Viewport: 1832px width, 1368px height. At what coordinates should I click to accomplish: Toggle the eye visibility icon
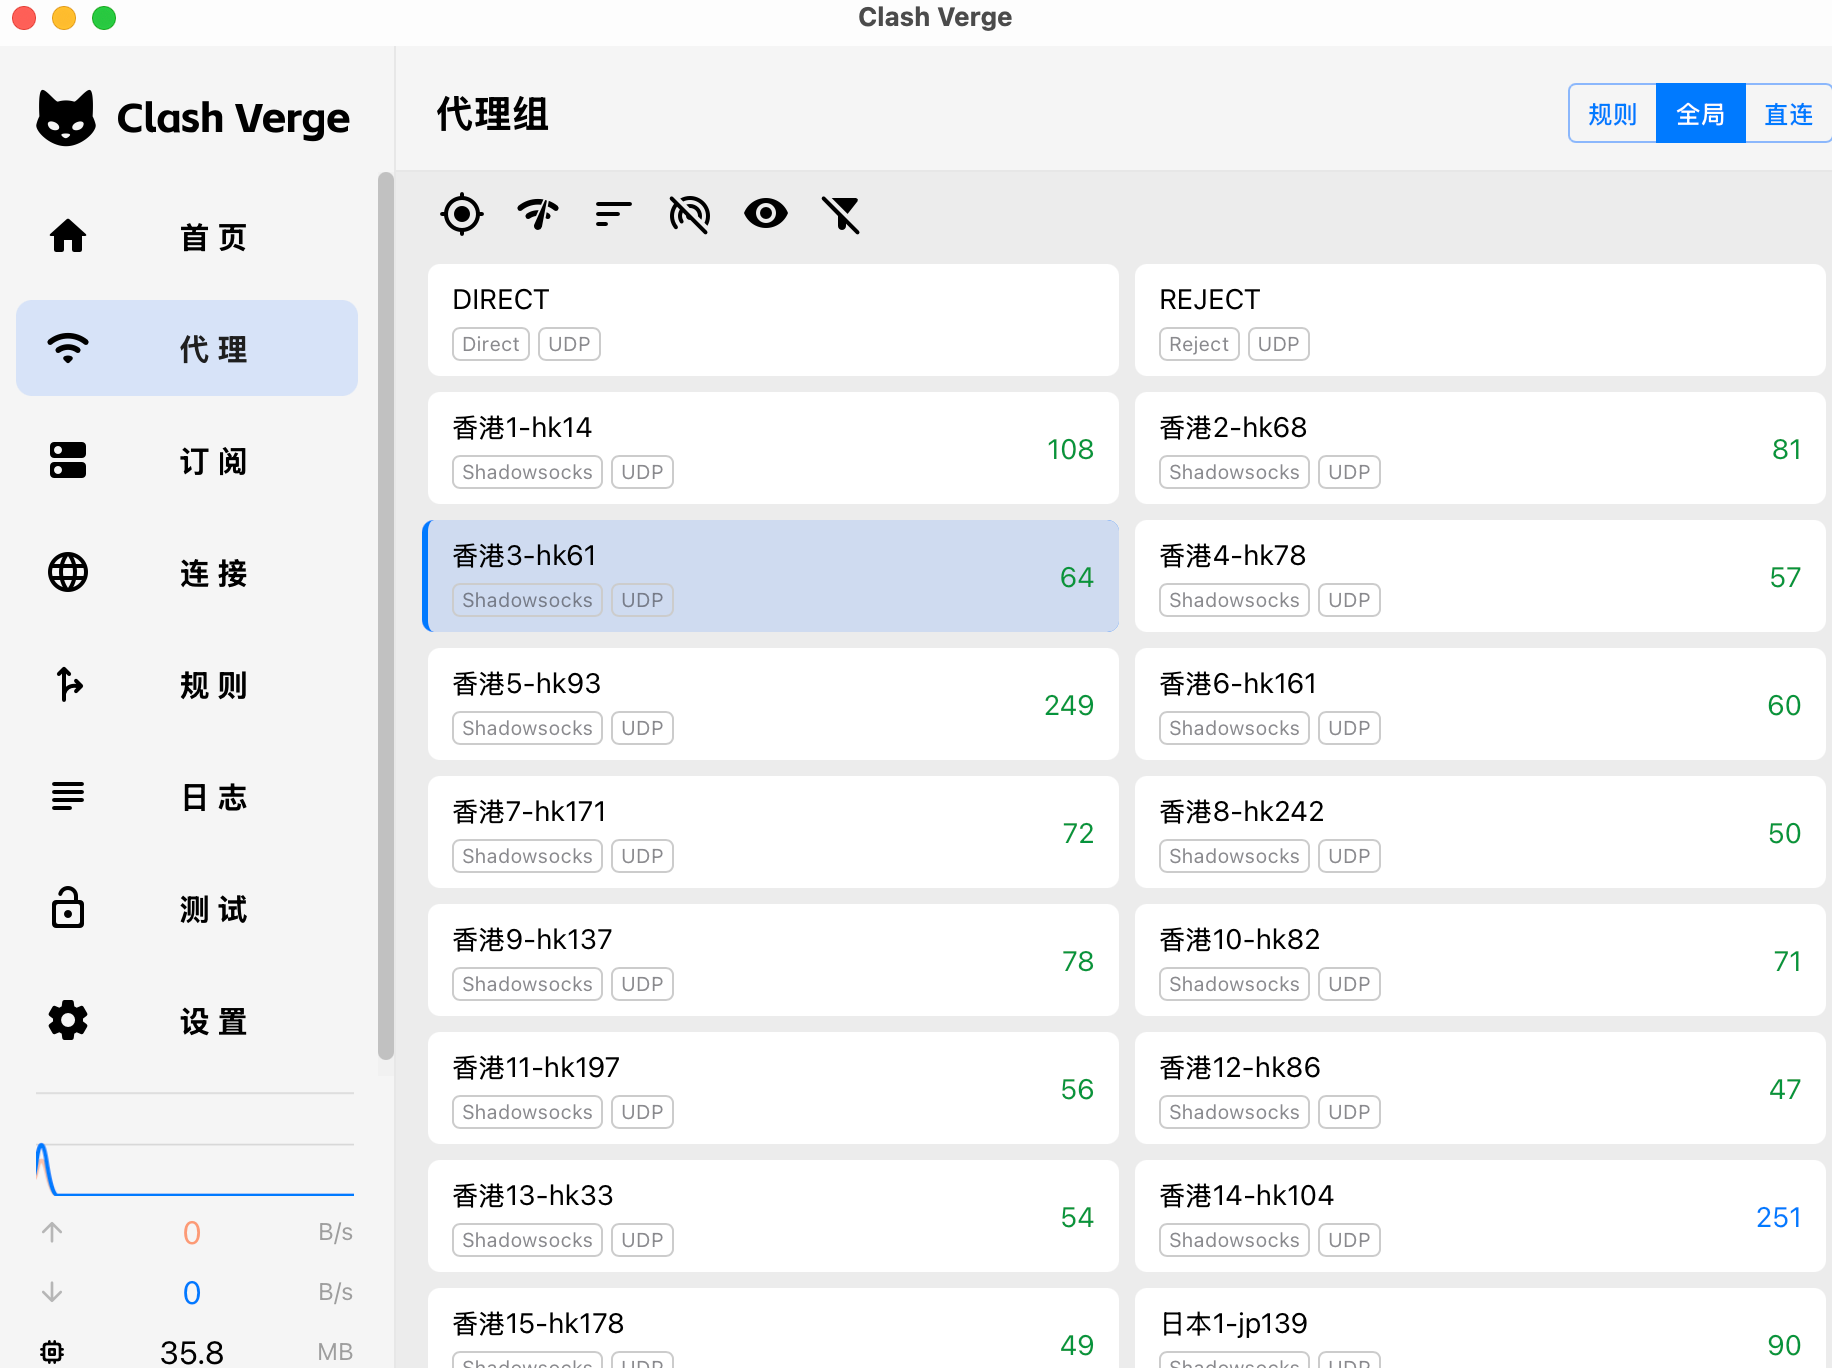point(765,214)
